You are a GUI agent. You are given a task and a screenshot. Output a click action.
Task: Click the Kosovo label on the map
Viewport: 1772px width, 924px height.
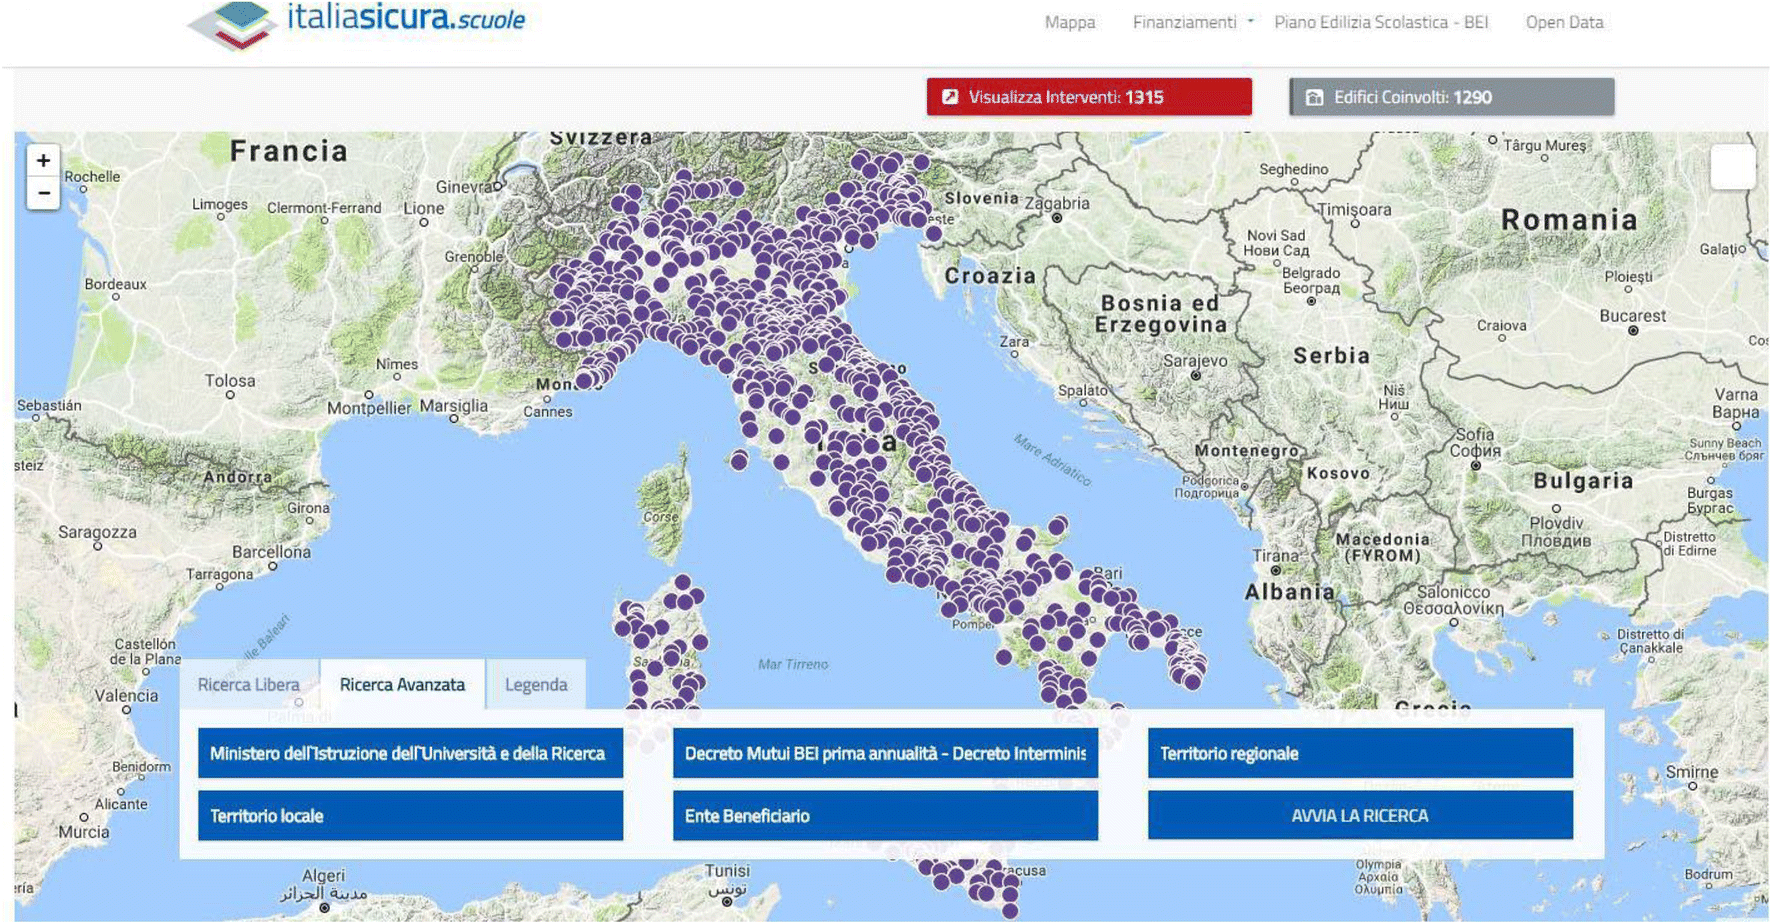(1338, 474)
